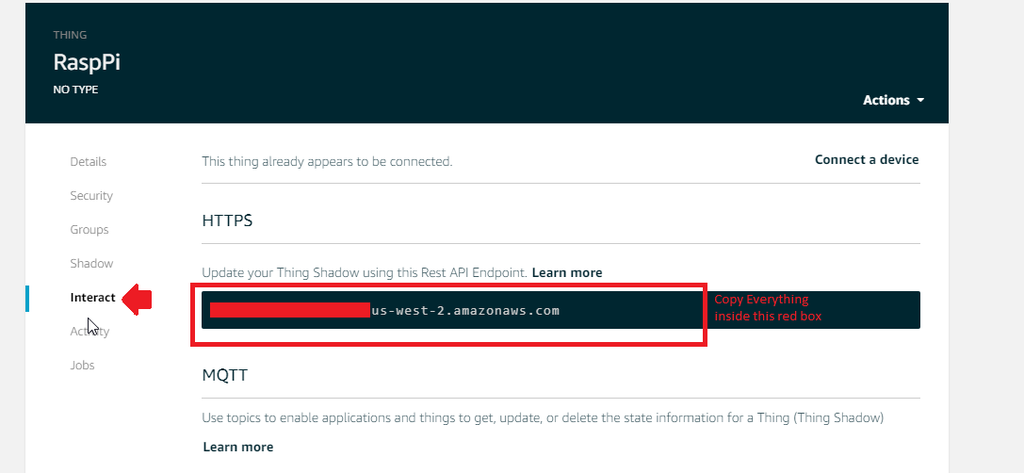Click the MQTT section heading
Image resolution: width=1024 pixels, height=473 pixels.
[224, 376]
